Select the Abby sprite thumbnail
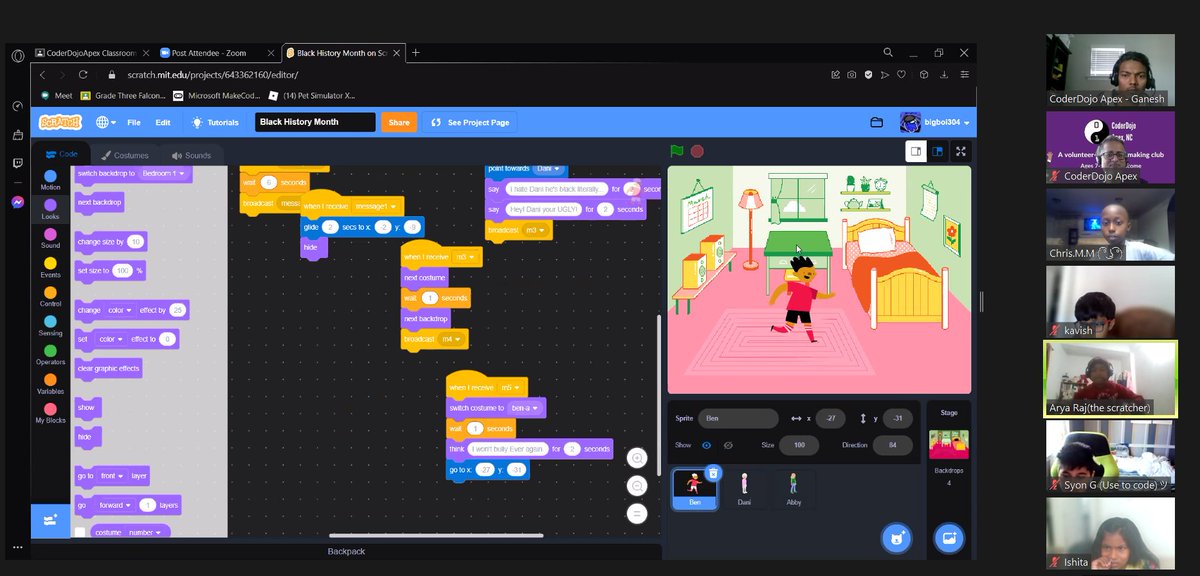This screenshot has height=576, width=1200. tap(794, 489)
